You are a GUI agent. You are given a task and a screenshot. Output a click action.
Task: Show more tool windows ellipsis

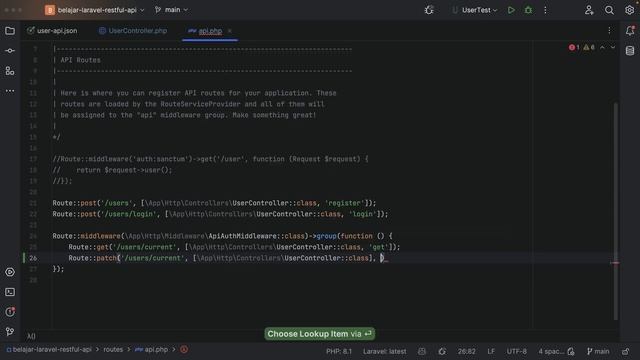point(10,91)
